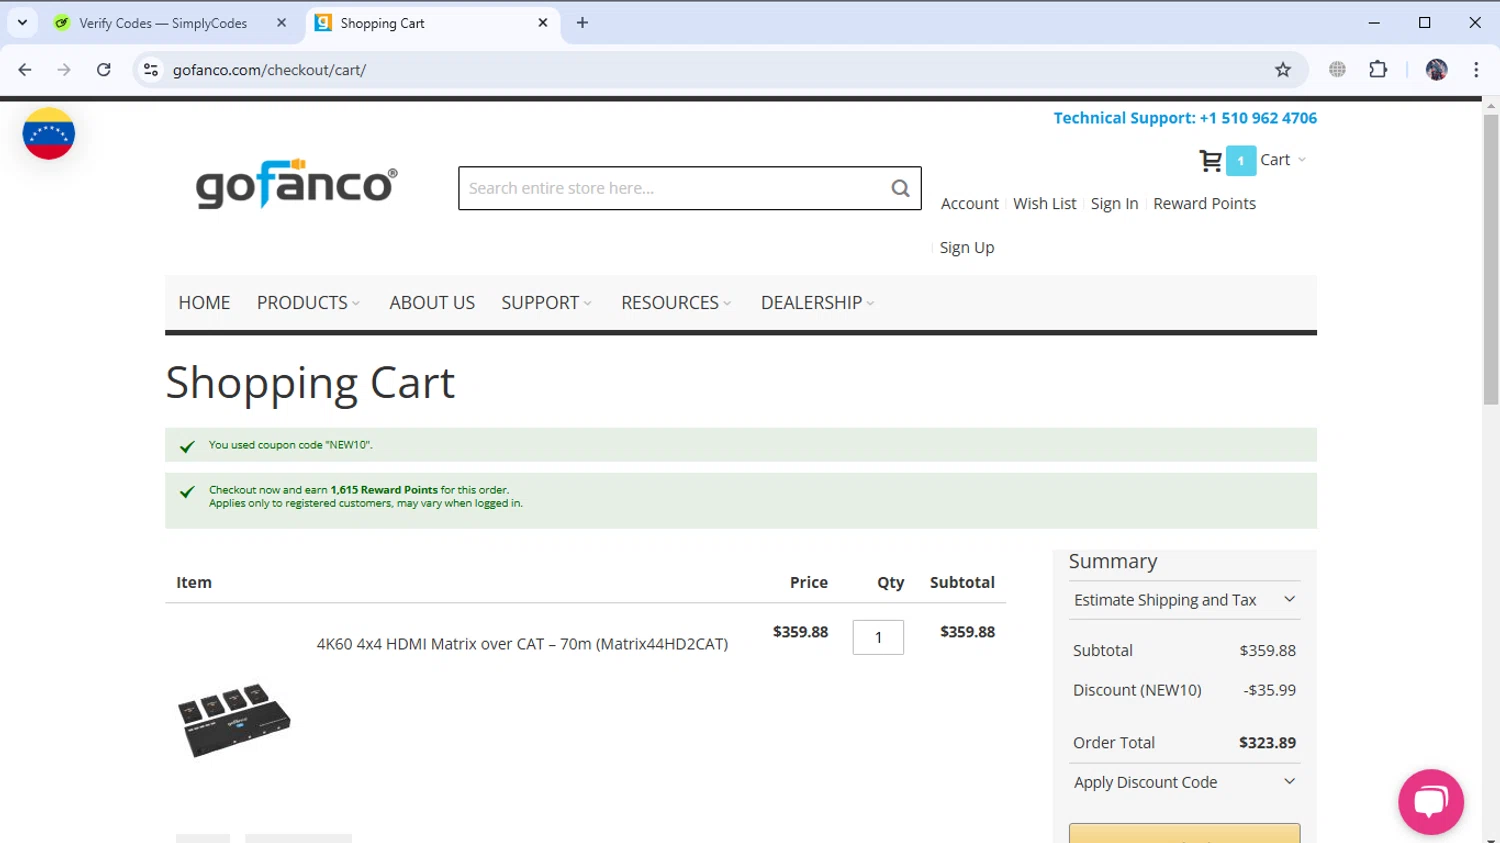This screenshot has width=1500, height=843.
Task: Go back to the previous page
Action: click(x=25, y=70)
